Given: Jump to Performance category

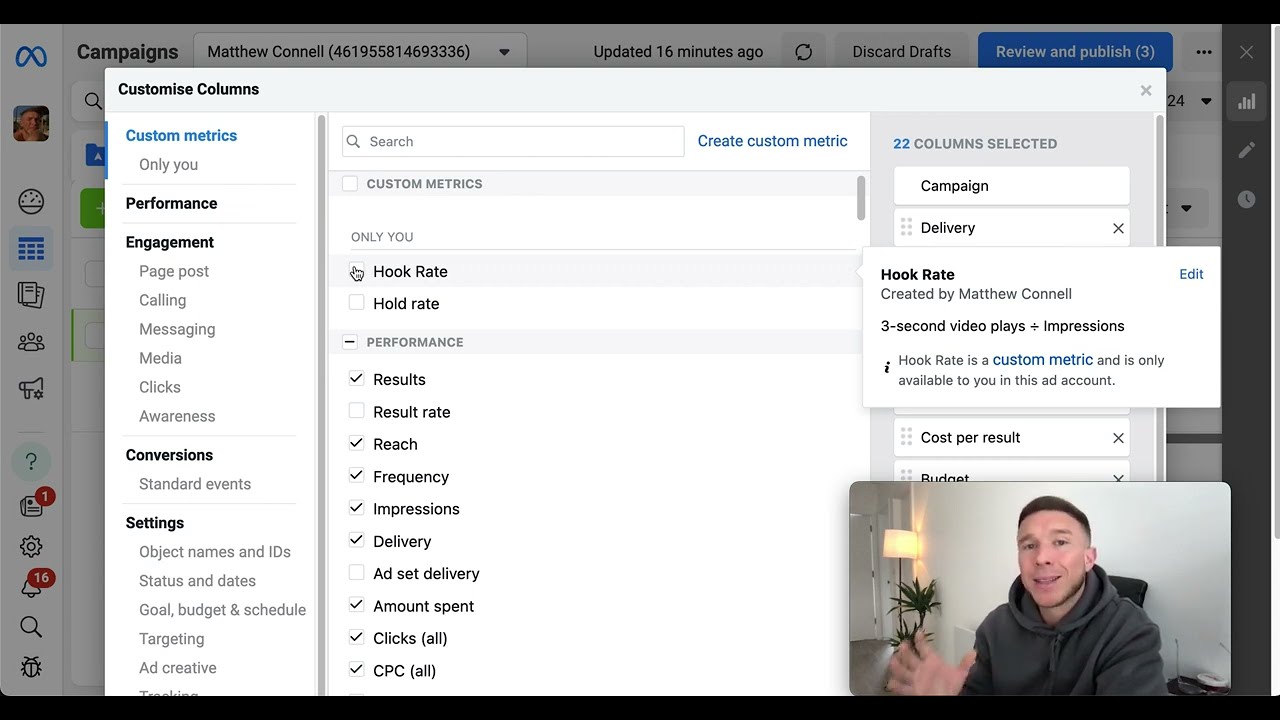Looking at the screenshot, I should click(171, 204).
